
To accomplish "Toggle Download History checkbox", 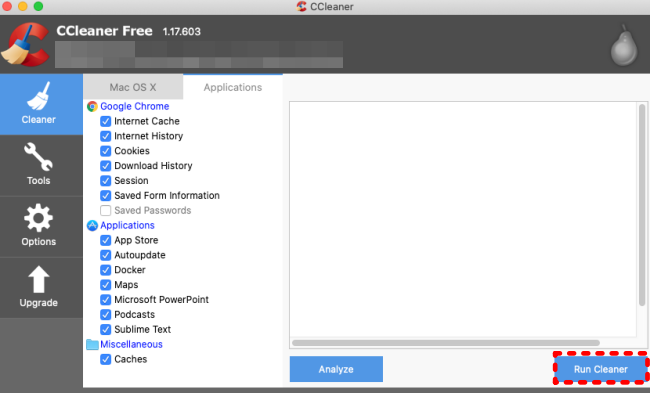I will tap(106, 166).
